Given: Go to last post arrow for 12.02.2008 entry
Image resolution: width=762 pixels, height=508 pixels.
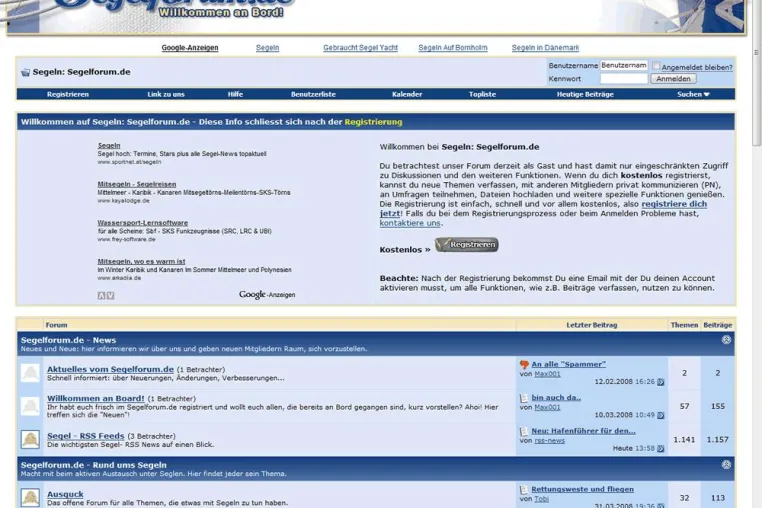Looking at the screenshot, I should tap(660, 382).
